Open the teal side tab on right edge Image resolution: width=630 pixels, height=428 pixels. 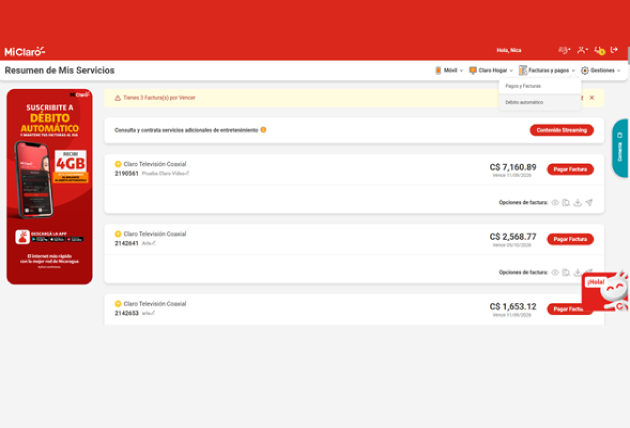click(620, 148)
